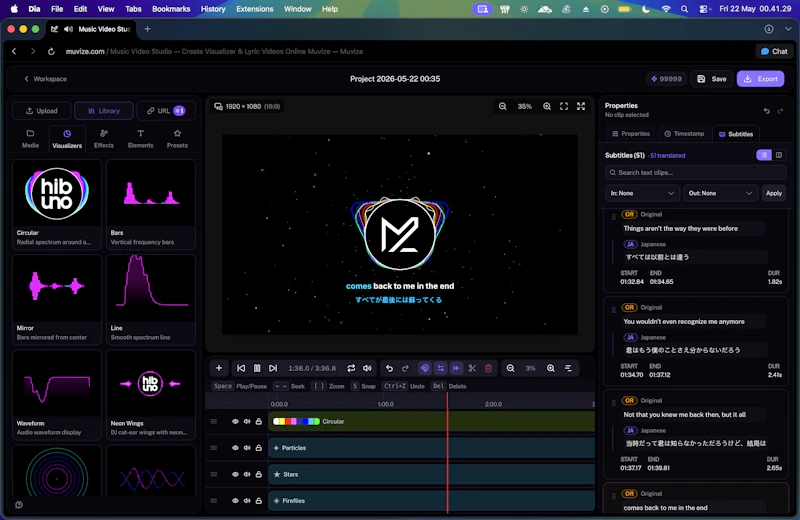Viewport: 800px width, 520px height.
Task: Click the 99999 credits badge
Action: pos(666,79)
